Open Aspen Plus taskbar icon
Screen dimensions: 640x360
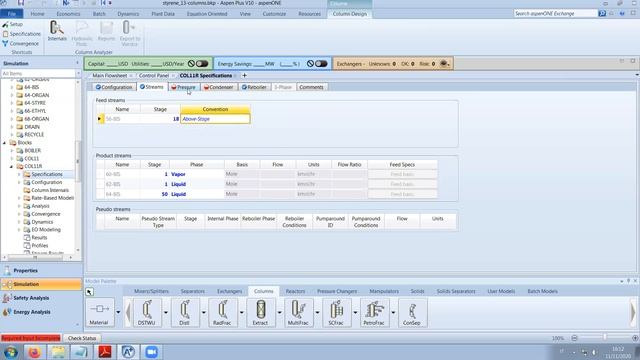128,352
